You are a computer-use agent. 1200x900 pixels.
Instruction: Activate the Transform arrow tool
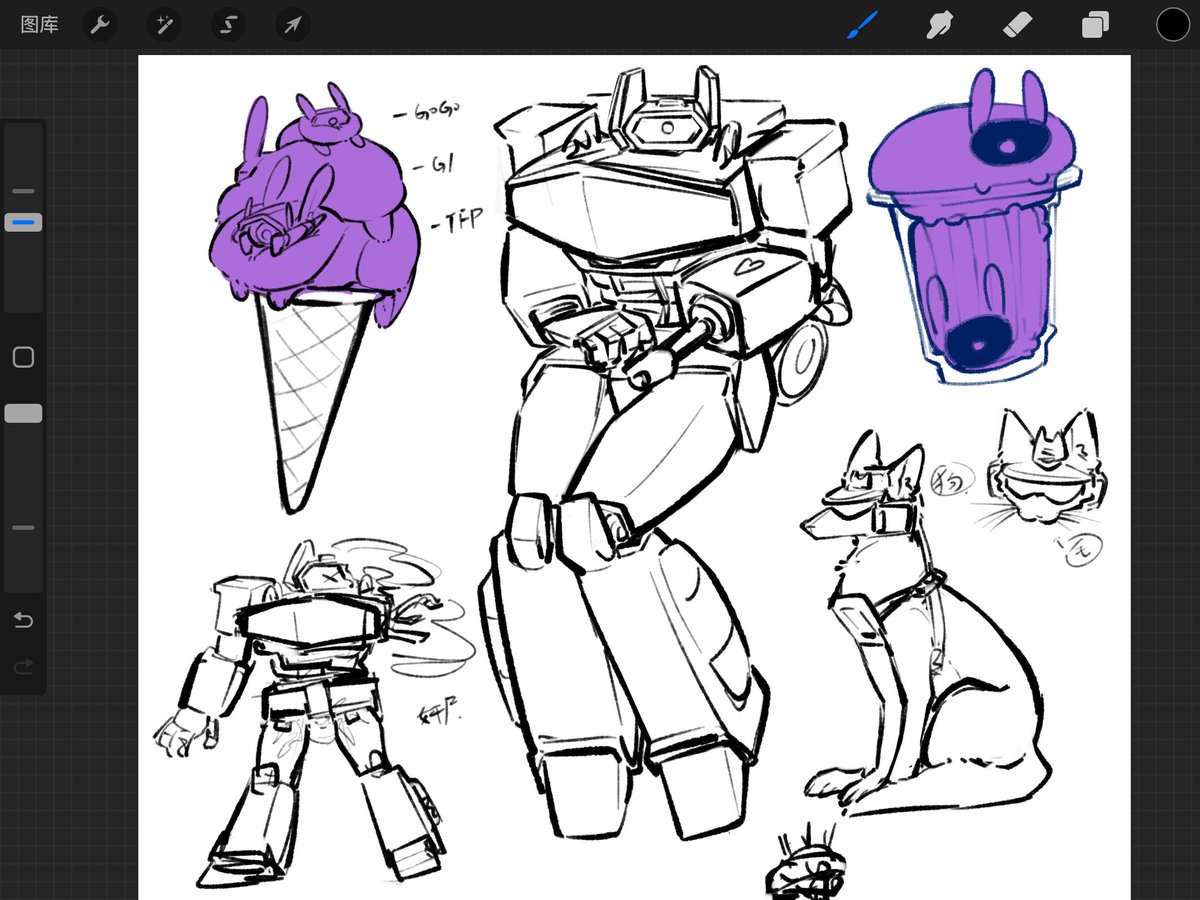coord(293,25)
